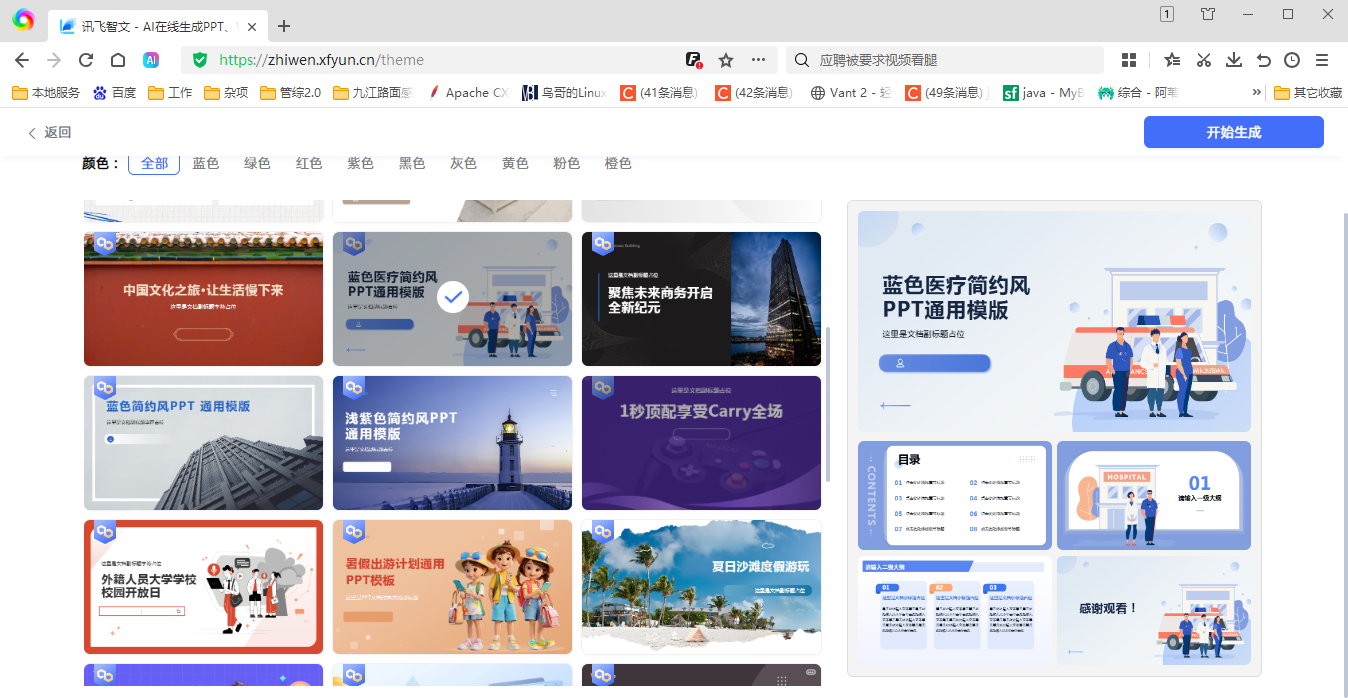Open the 管综2.0 bookmarks folder
Image resolution: width=1348 pixels, height=698 pixels.
click(290, 92)
